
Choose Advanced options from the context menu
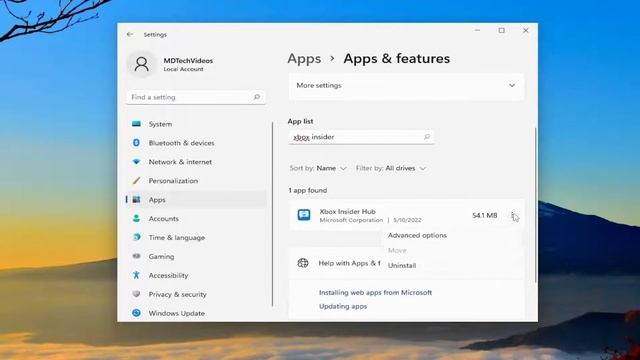[417, 236]
